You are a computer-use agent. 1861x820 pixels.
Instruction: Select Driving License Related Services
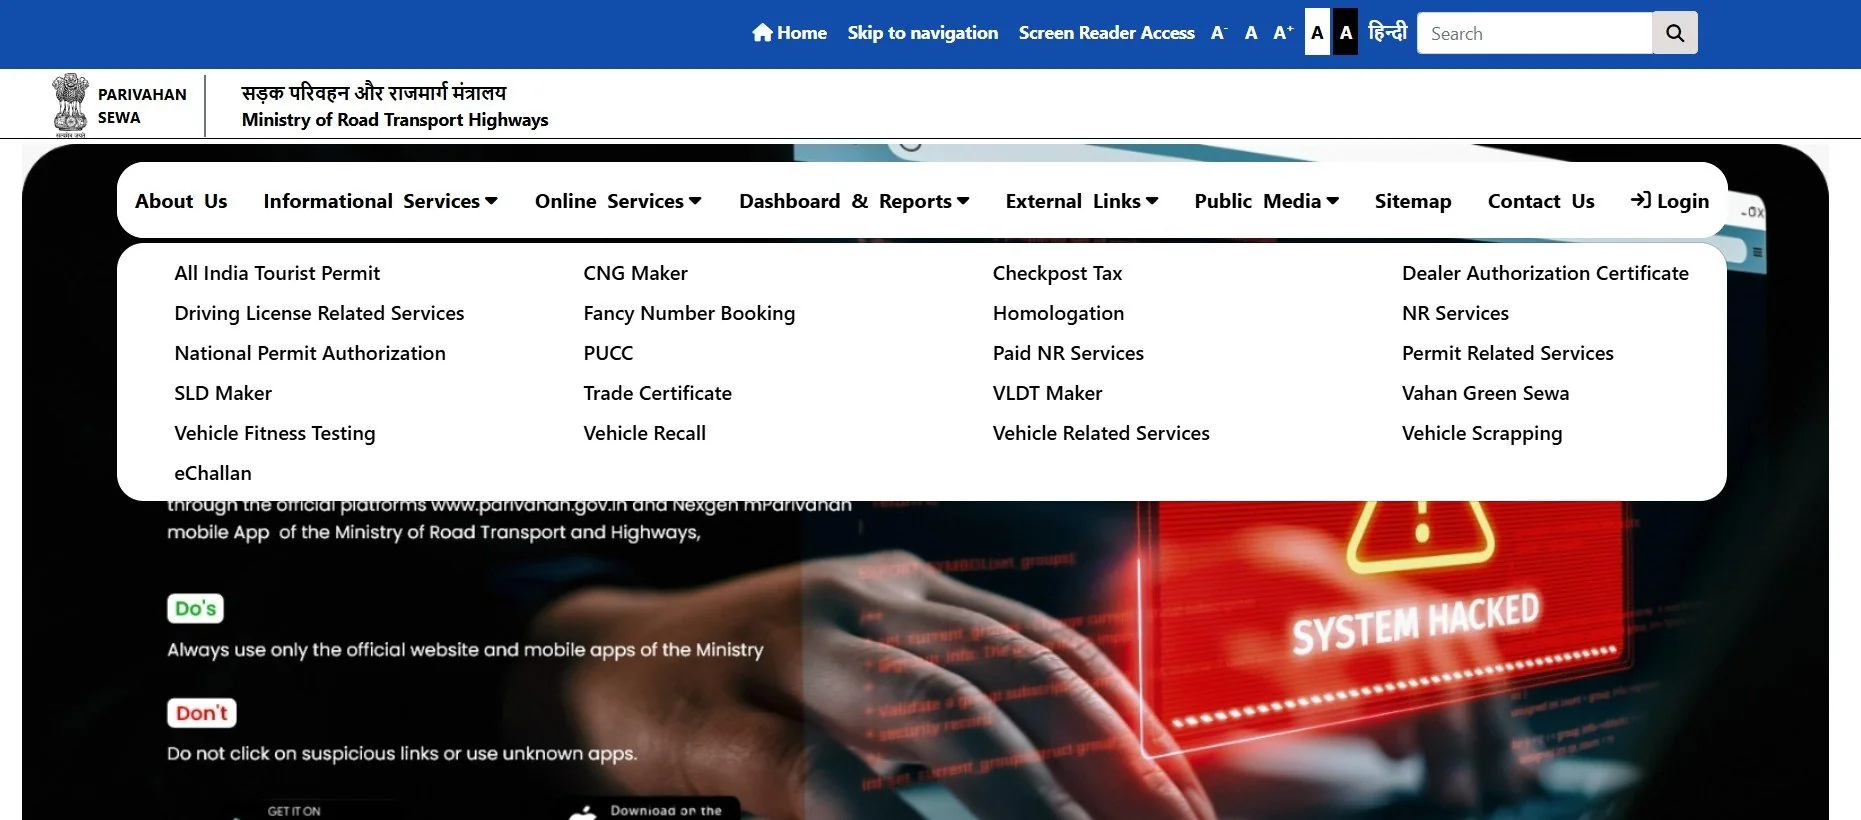(319, 313)
